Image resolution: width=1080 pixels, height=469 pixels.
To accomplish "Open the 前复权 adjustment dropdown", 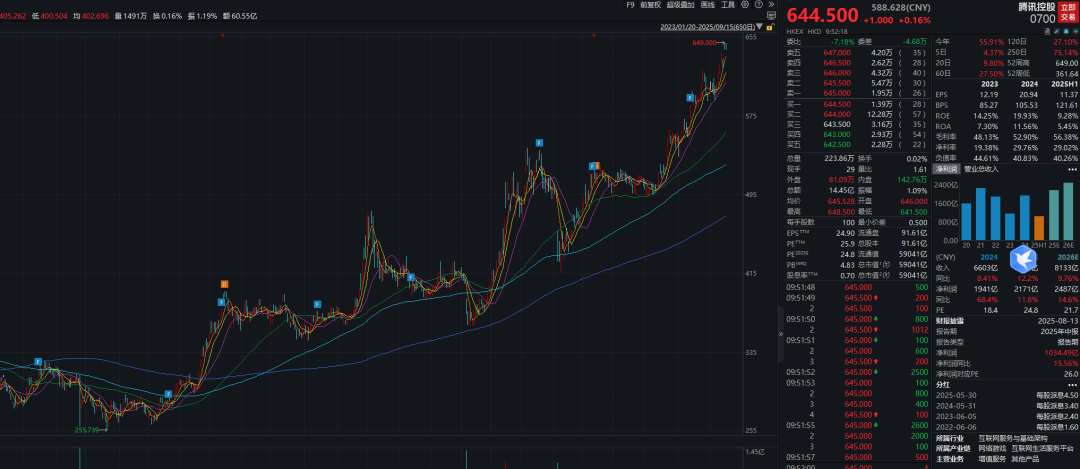I will (650, 4).
